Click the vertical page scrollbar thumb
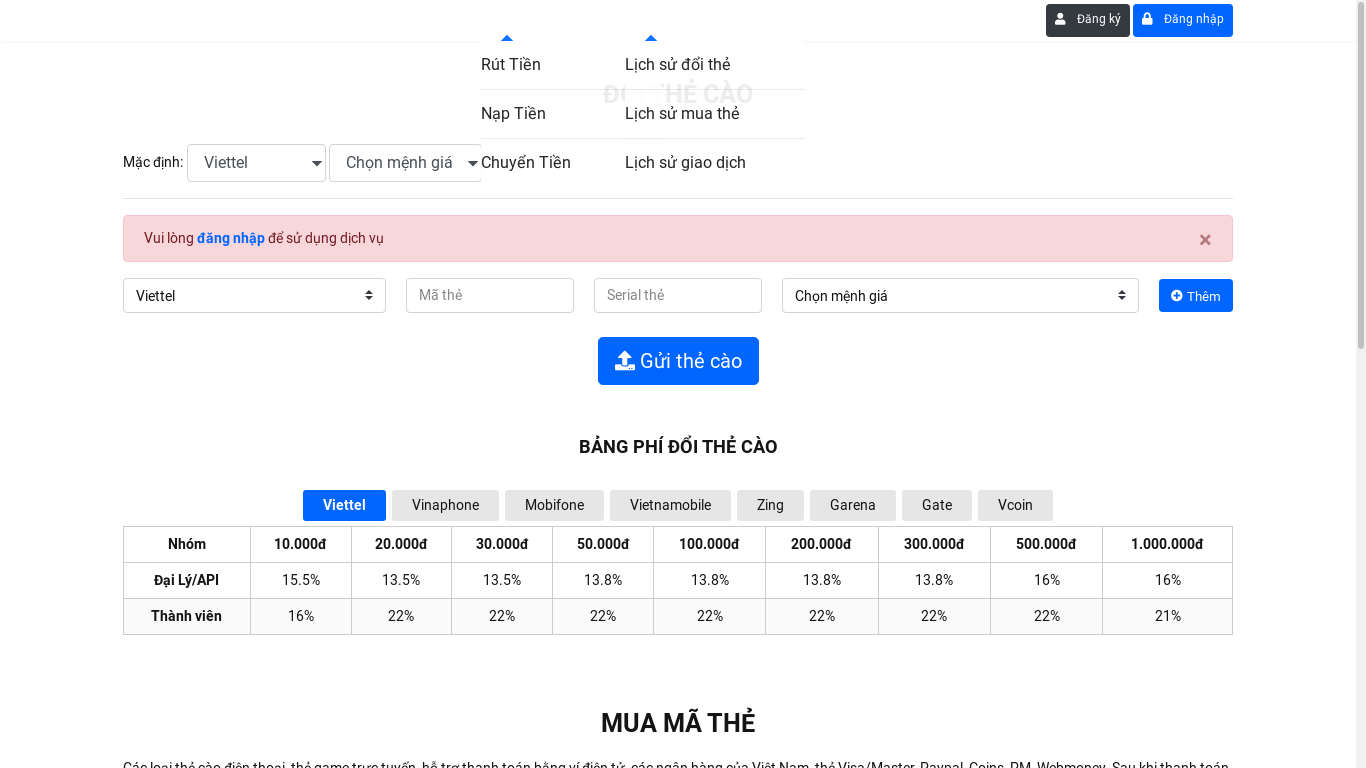Image resolution: width=1366 pixels, height=768 pixels. pyautogui.click(x=1360, y=175)
